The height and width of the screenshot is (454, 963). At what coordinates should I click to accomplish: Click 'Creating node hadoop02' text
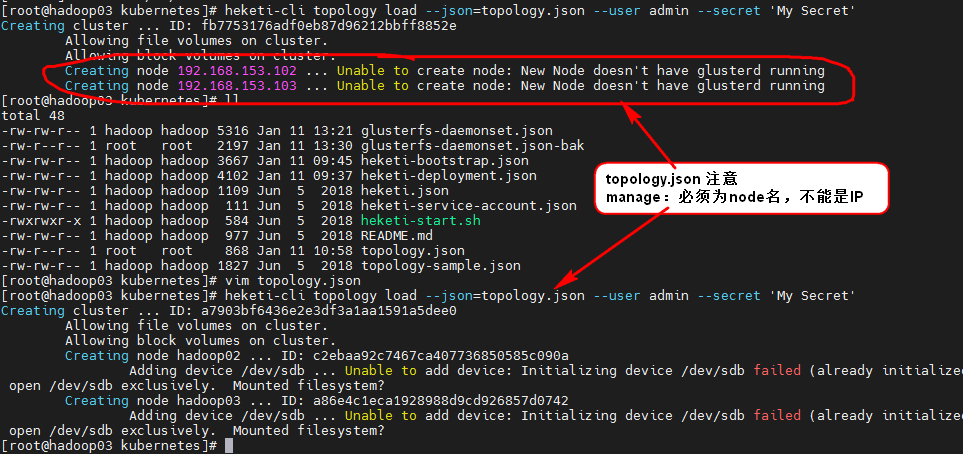[153, 356]
